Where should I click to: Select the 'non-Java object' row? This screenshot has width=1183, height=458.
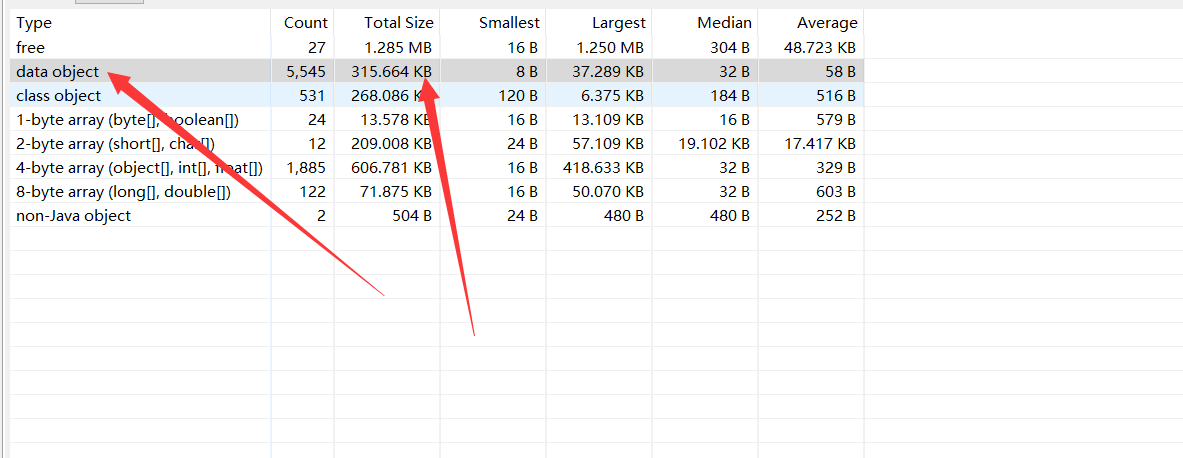437,216
